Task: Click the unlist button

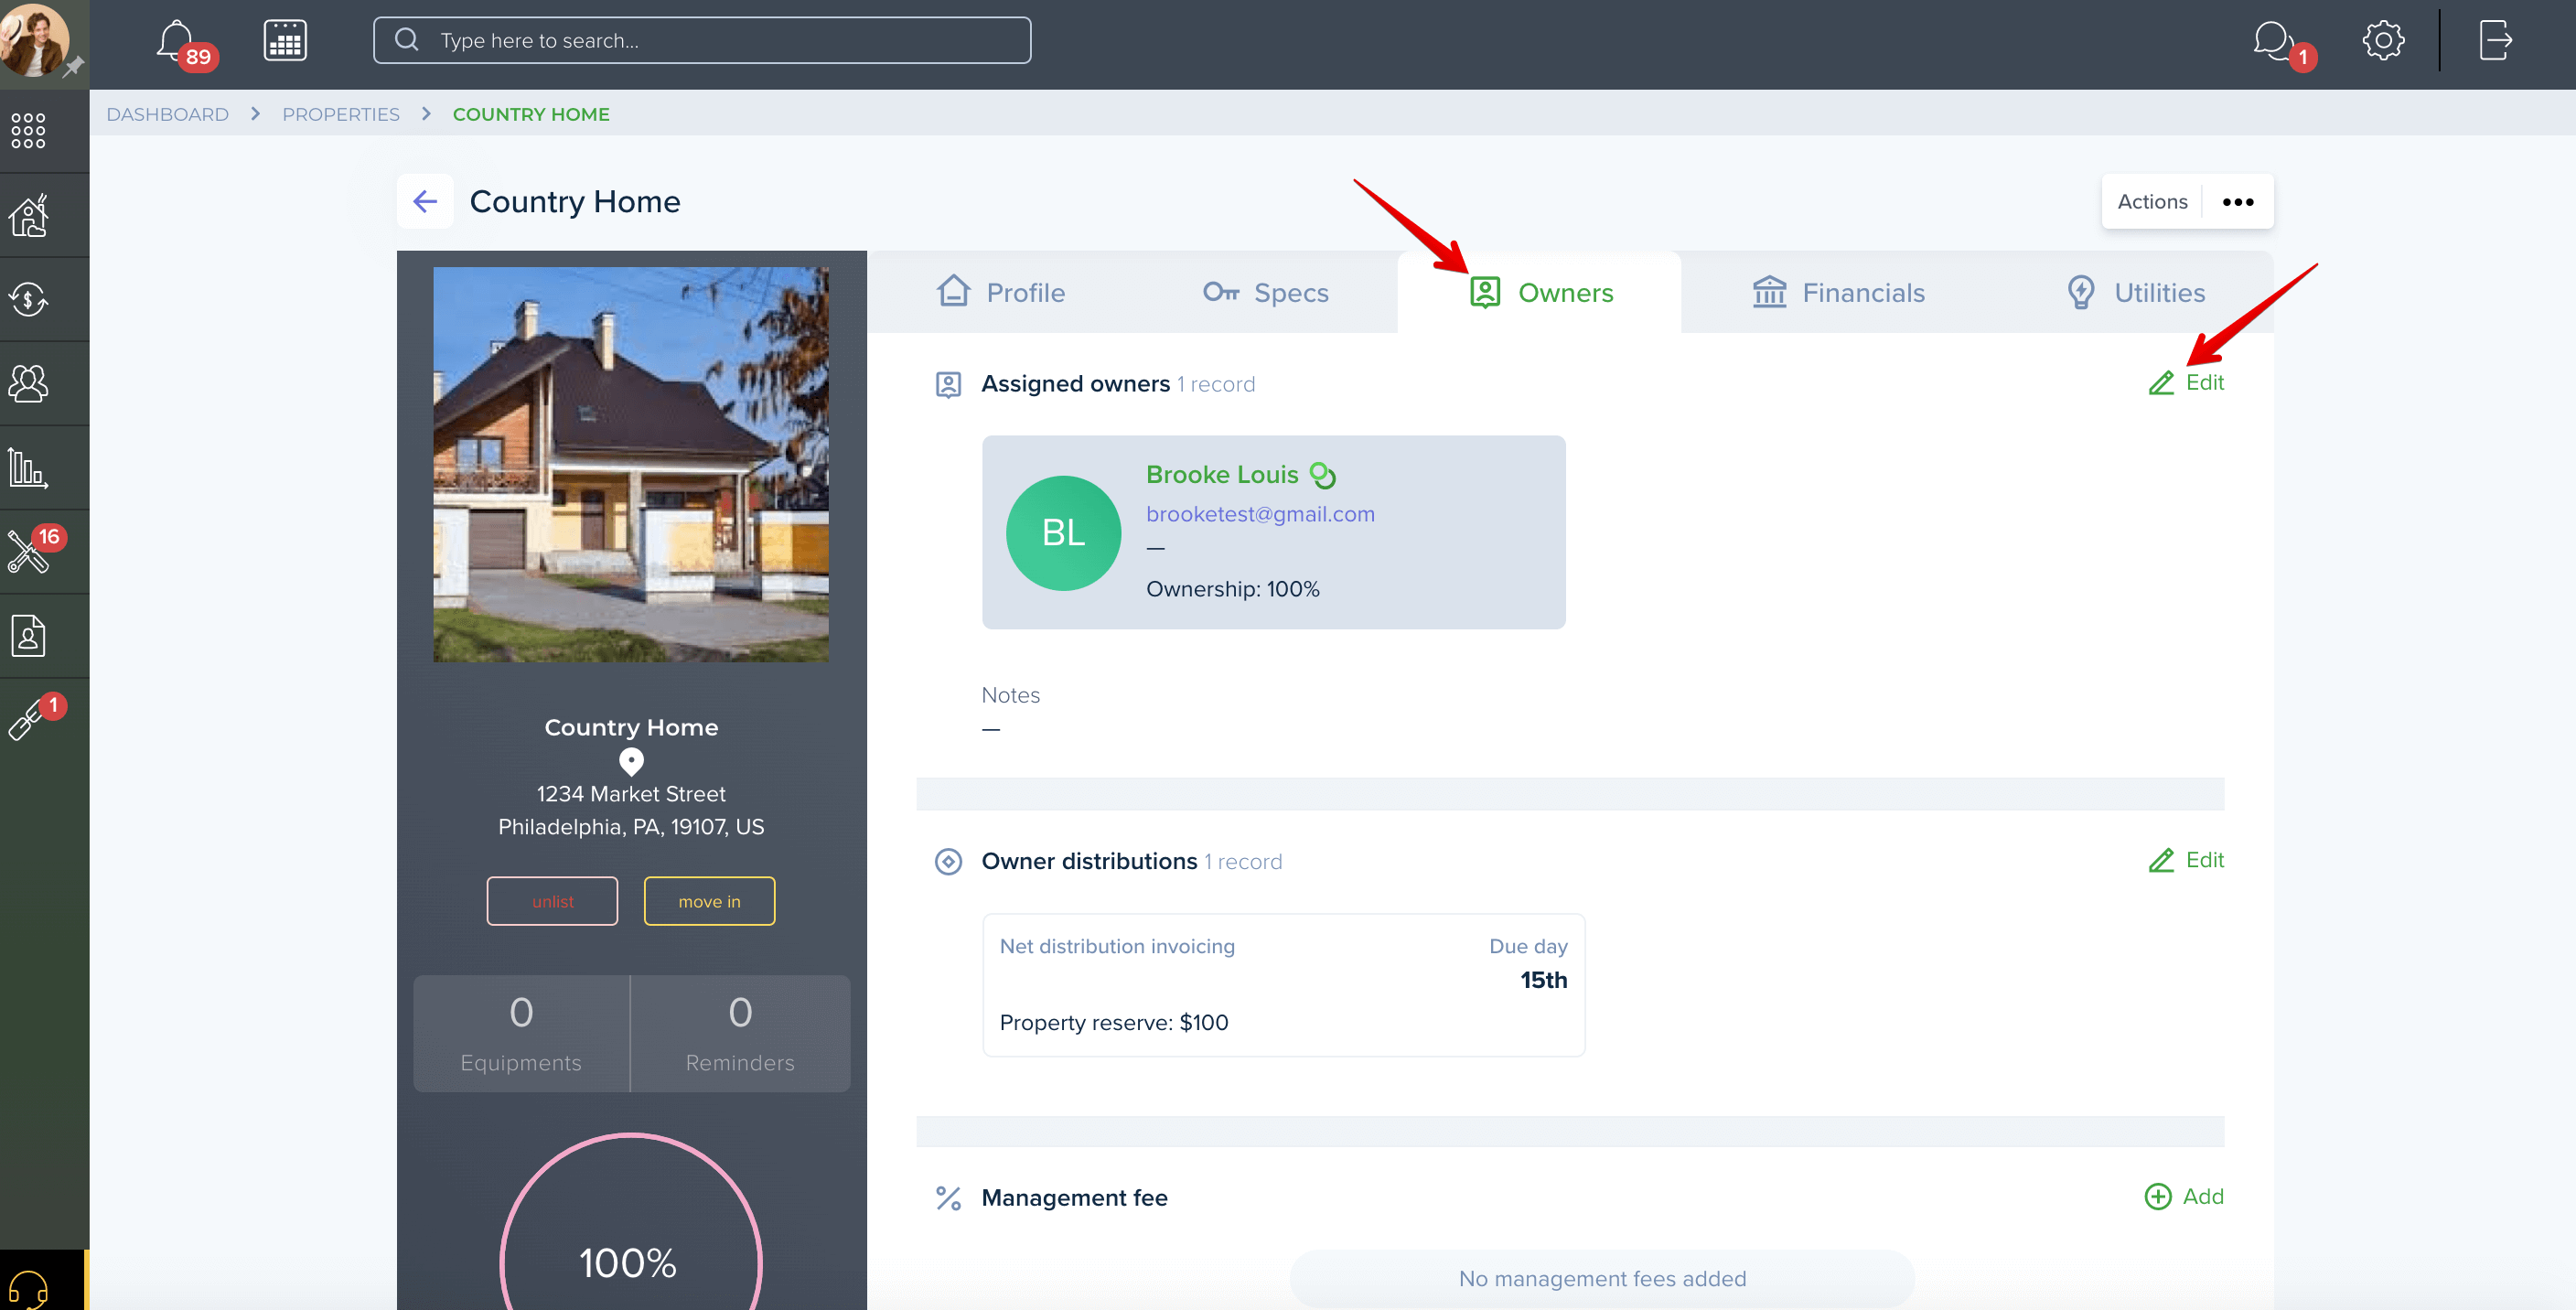Action: click(x=552, y=901)
